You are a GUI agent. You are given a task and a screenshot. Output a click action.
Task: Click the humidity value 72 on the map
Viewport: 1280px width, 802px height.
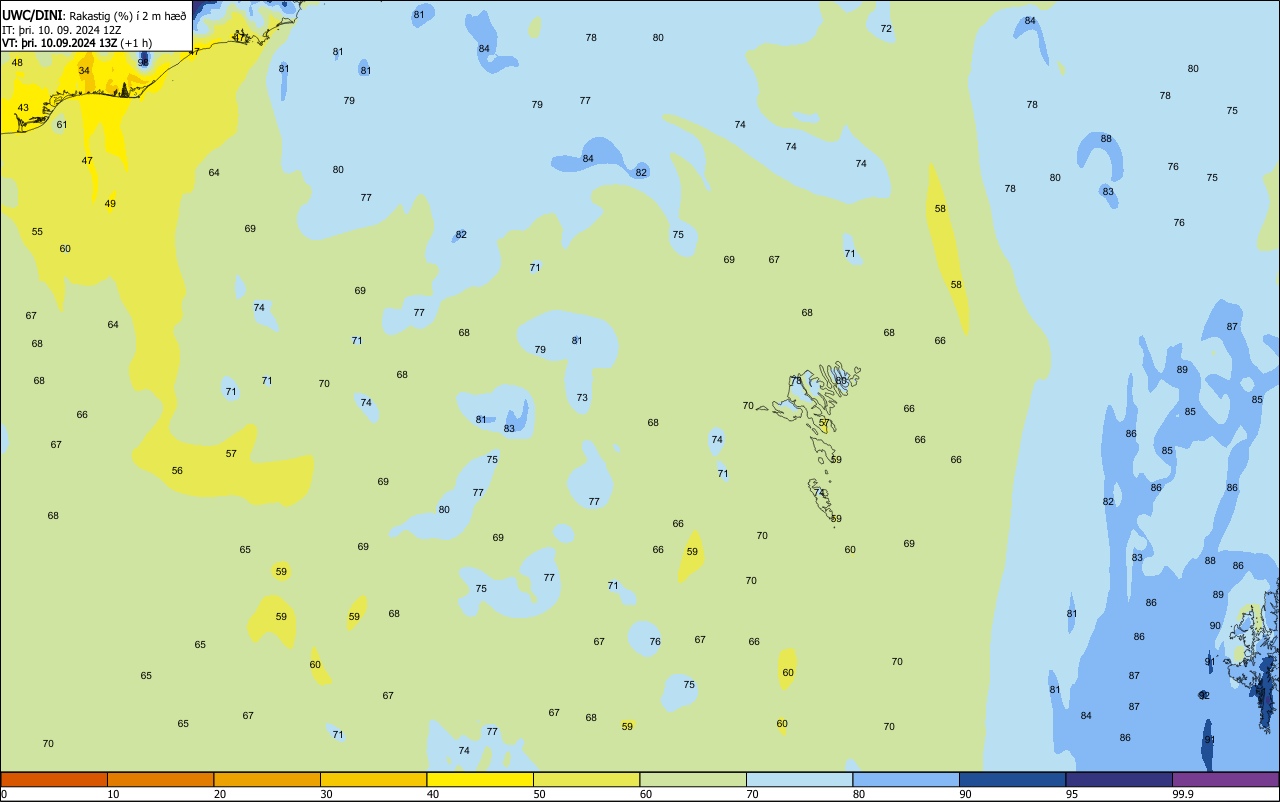(886, 29)
